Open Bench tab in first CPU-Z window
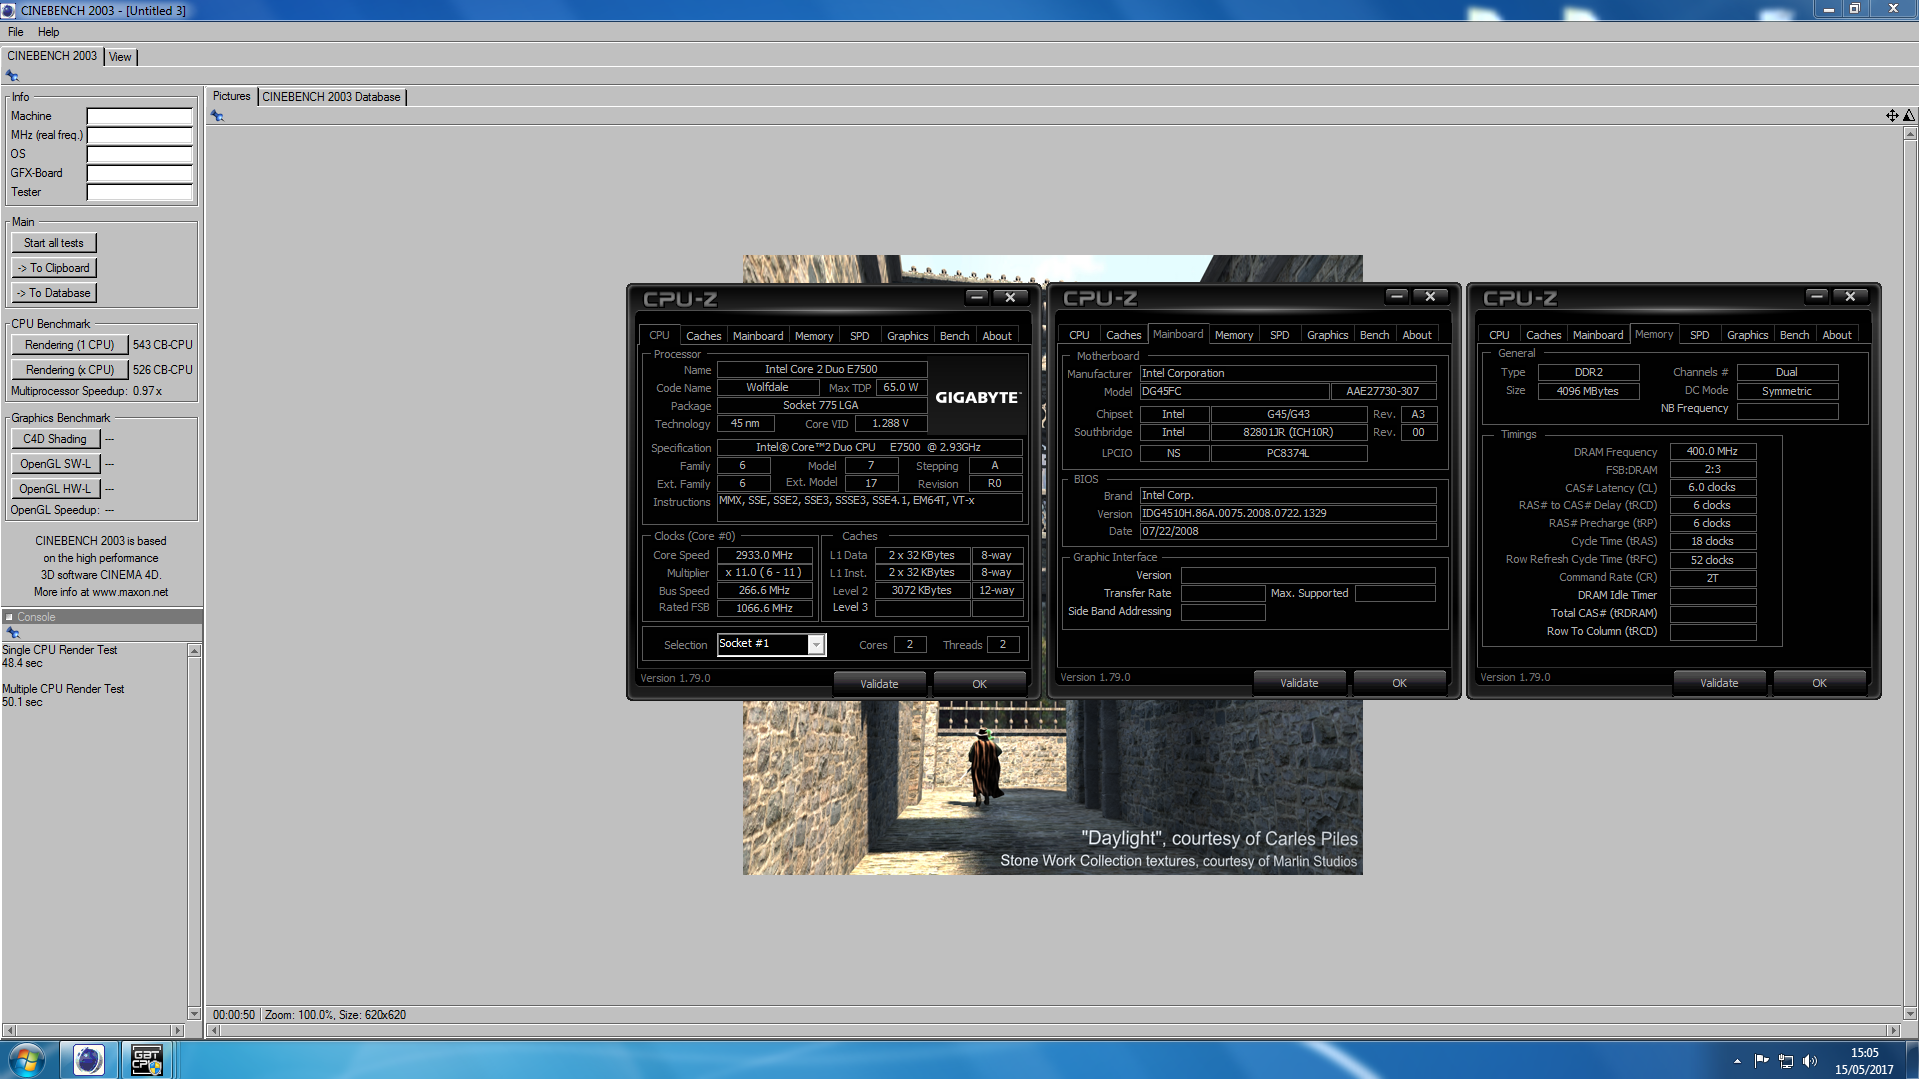 pyautogui.click(x=954, y=336)
